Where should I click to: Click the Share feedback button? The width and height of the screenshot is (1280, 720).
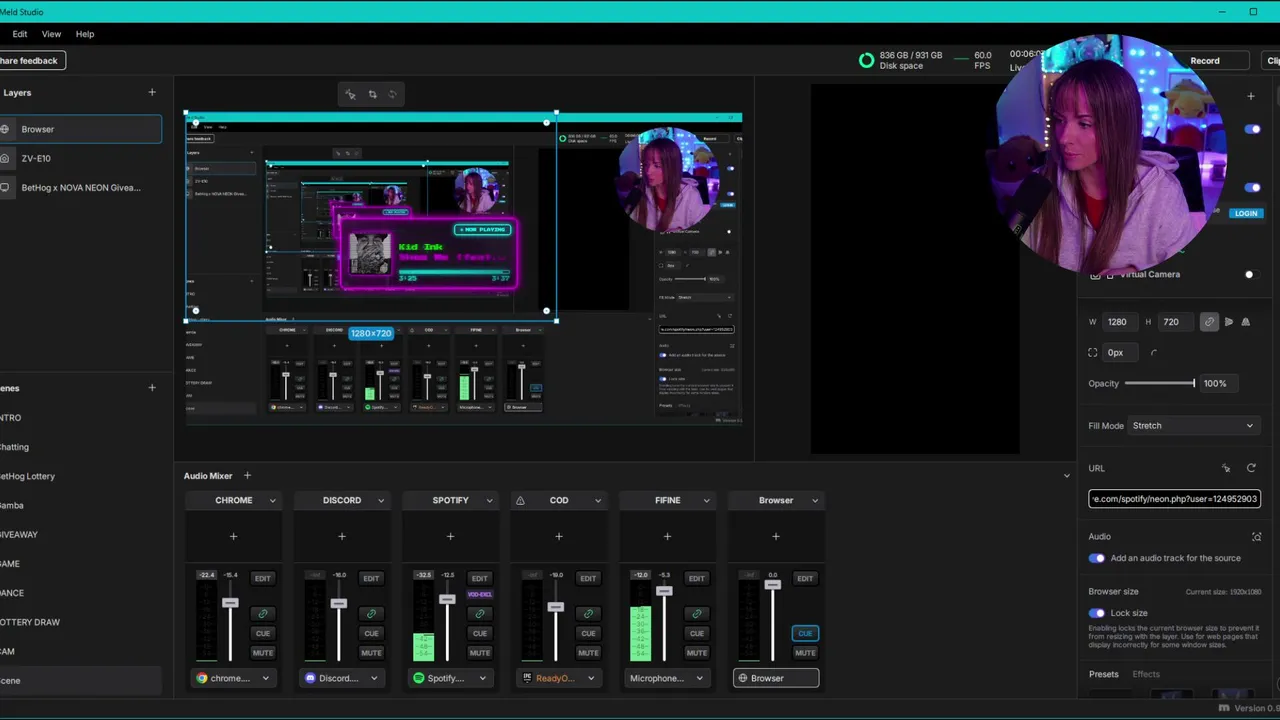point(32,61)
